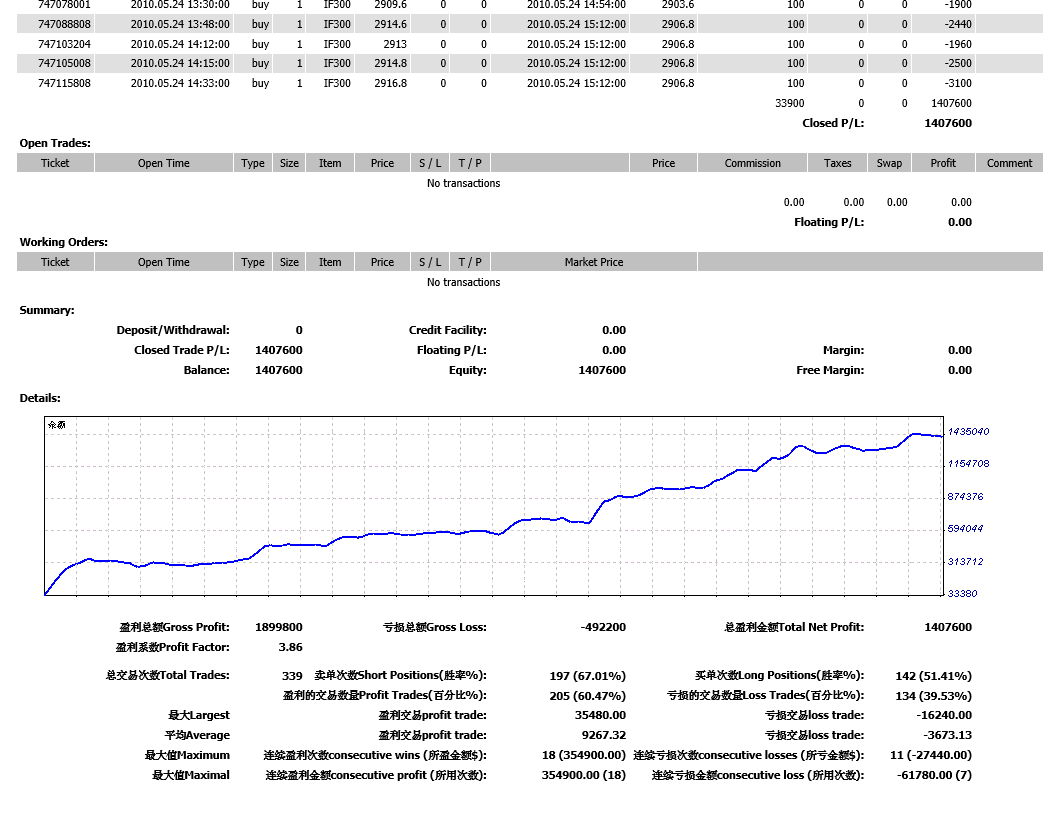
Task: Click the Total Trades value 339
Action: (292, 676)
